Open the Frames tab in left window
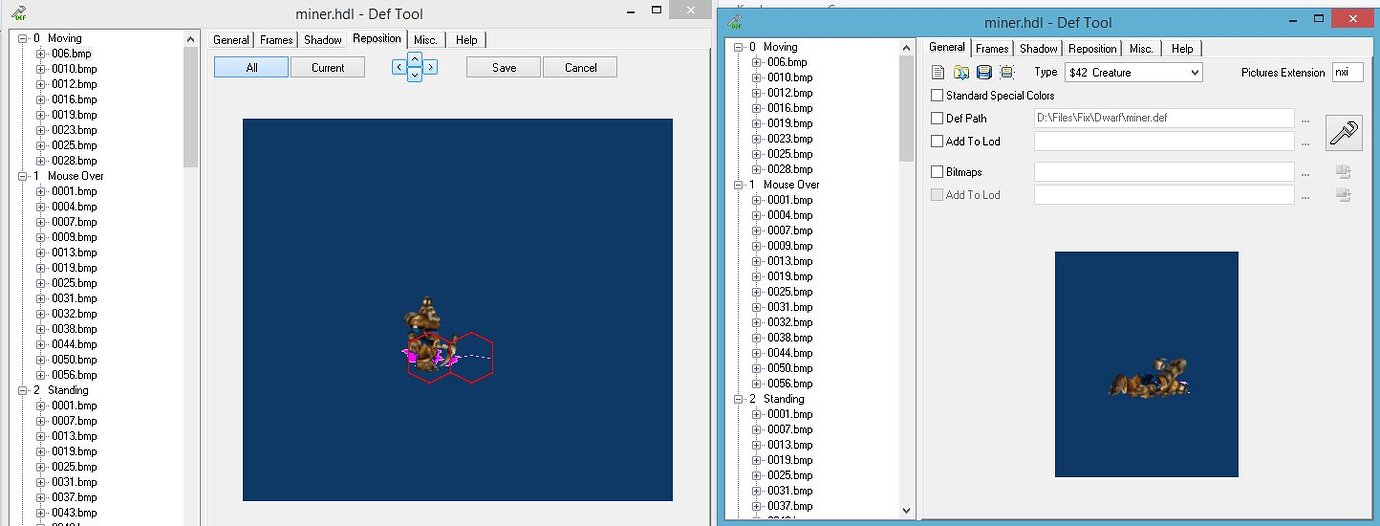This screenshot has width=1380, height=526. (x=277, y=40)
